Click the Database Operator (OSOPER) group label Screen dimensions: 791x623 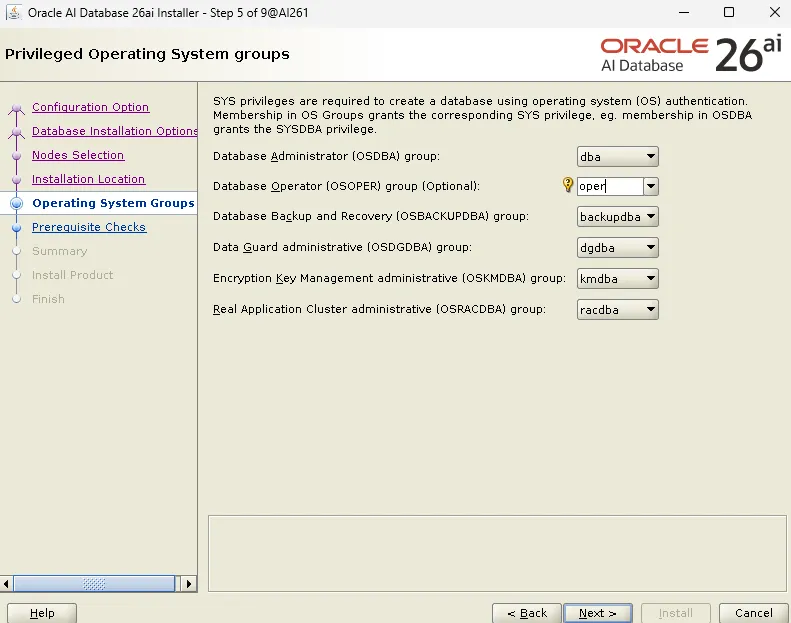(346, 186)
